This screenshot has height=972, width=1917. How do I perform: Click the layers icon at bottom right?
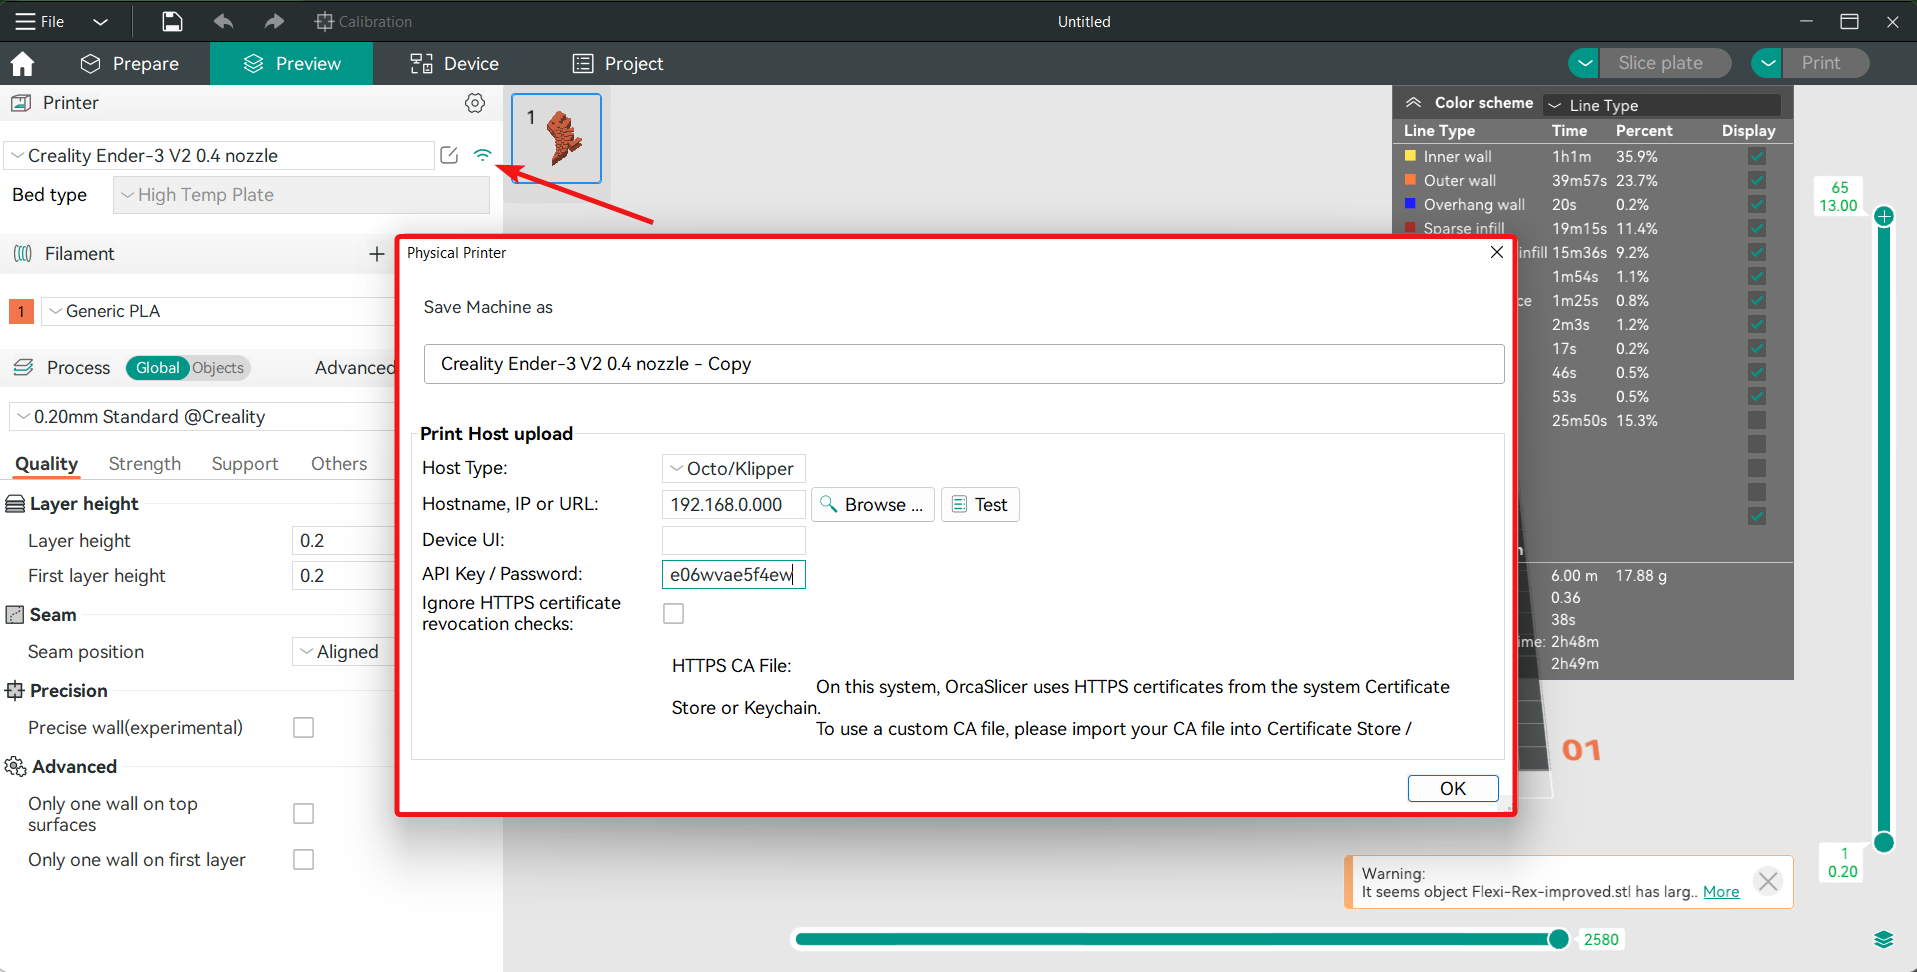pyautogui.click(x=1884, y=939)
